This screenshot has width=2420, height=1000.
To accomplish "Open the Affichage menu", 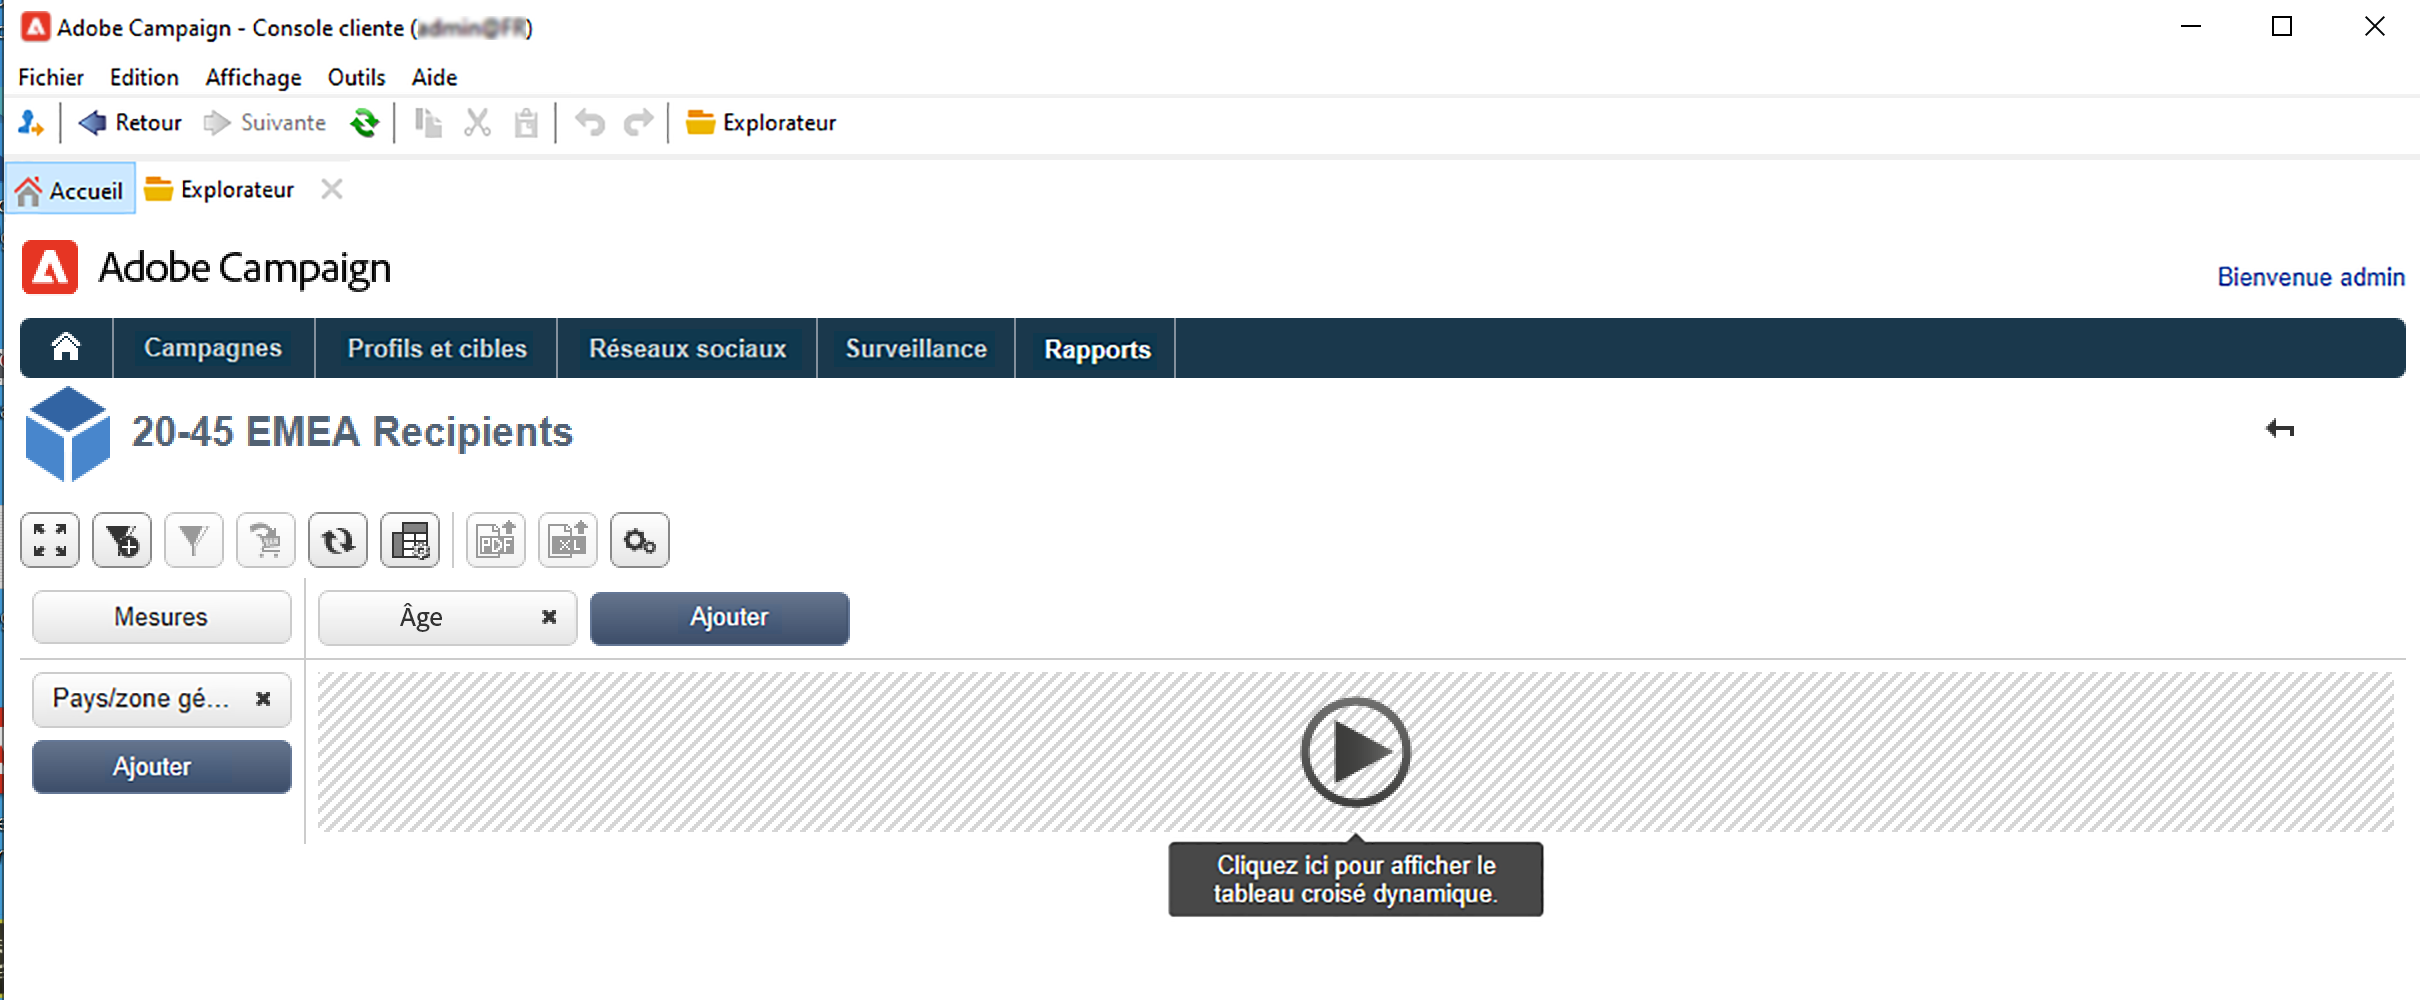I will point(253,77).
